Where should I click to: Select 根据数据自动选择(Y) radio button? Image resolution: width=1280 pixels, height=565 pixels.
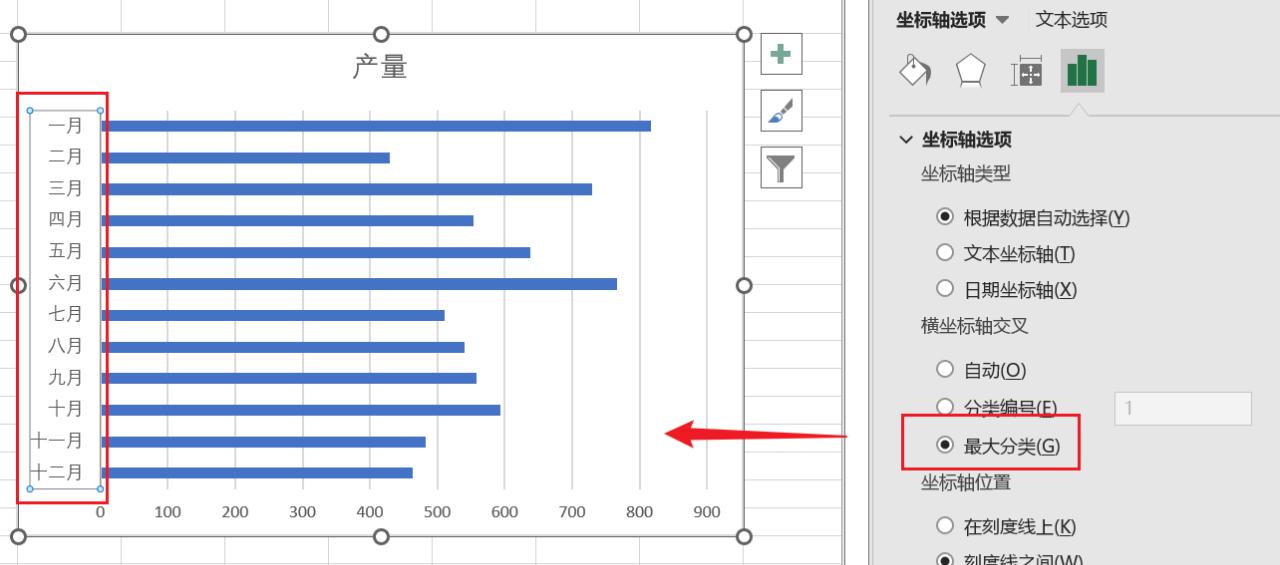pos(945,217)
